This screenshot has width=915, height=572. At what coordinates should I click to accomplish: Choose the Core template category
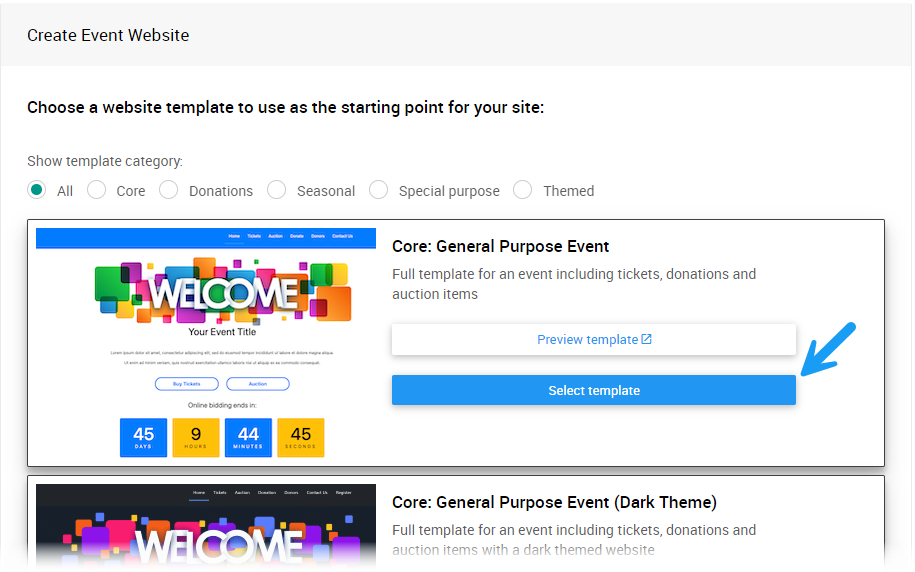[97, 190]
